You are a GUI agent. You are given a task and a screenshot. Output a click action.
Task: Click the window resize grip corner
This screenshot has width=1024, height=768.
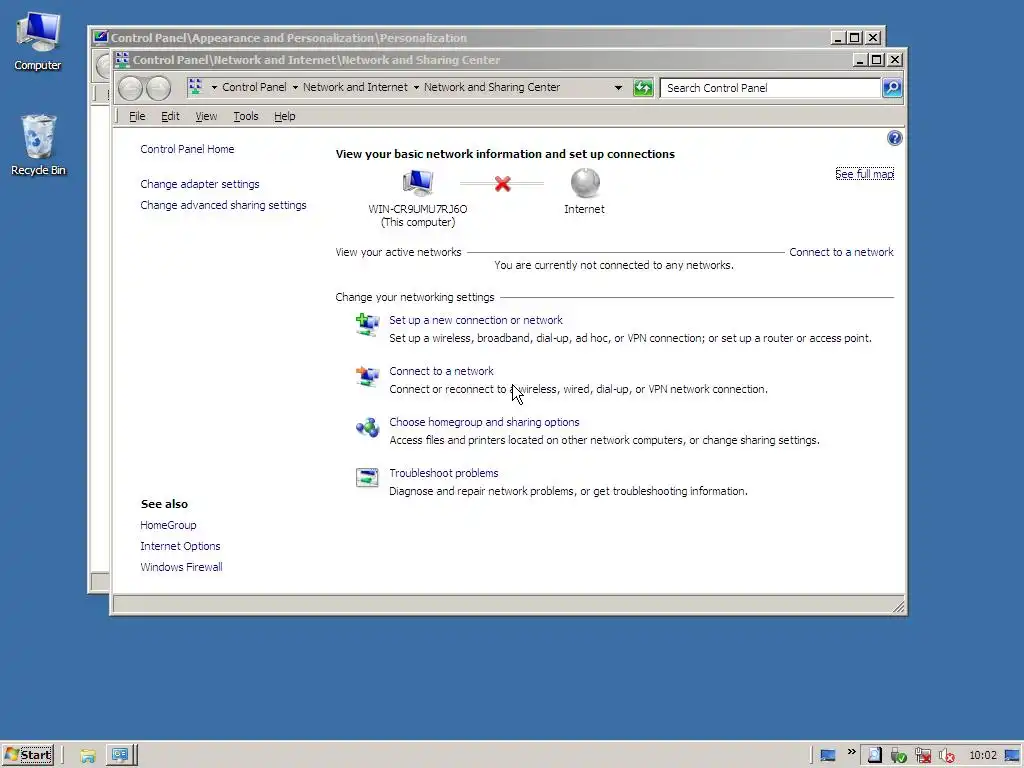point(899,607)
